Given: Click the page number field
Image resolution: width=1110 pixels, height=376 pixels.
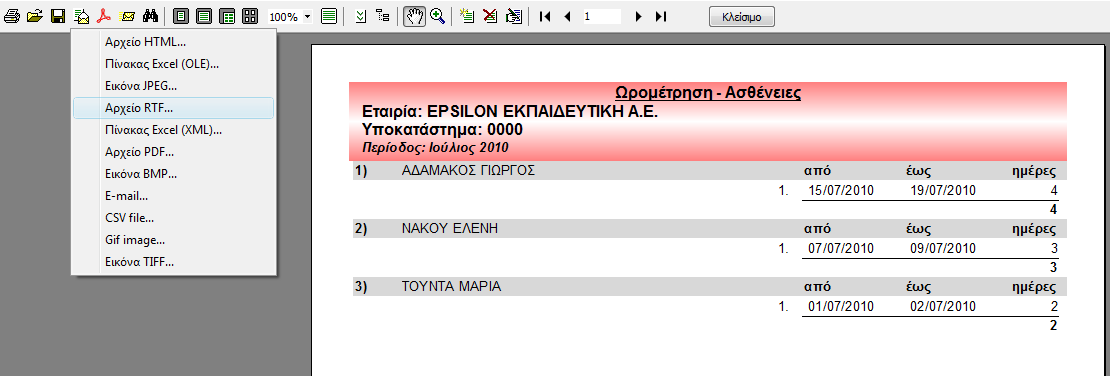Looking at the screenshot, I should click(602, 16).
